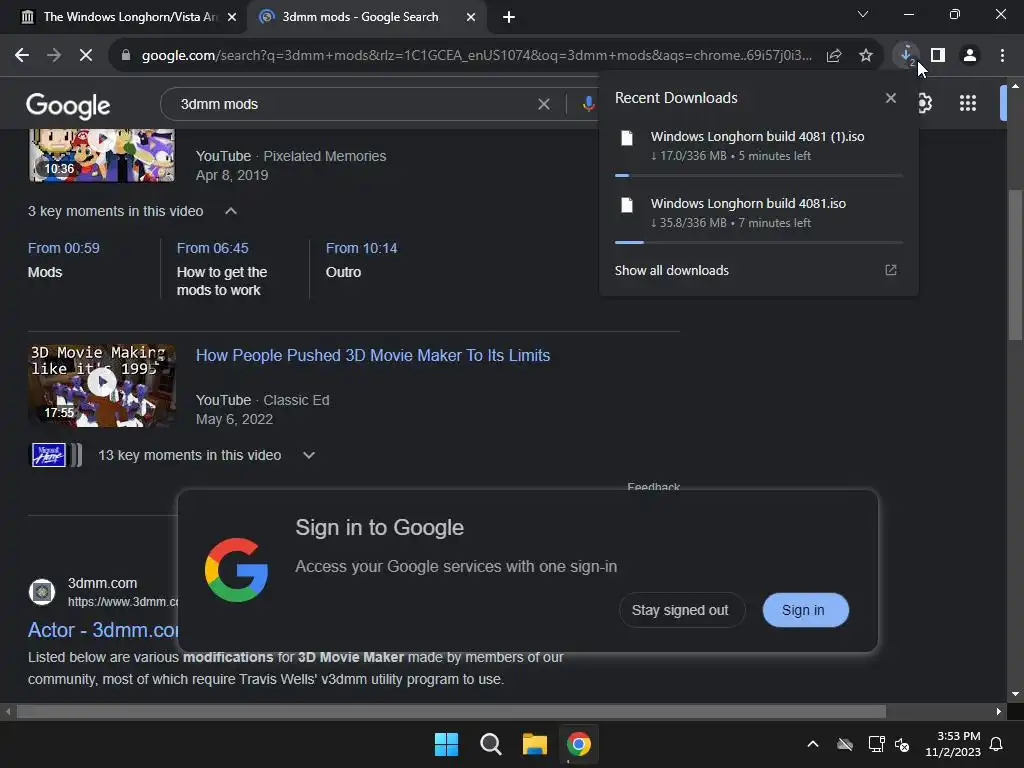Open Chrome side panel
Image resolution: width=1024 pixels, height=768 pixels.
click(938, 56)
